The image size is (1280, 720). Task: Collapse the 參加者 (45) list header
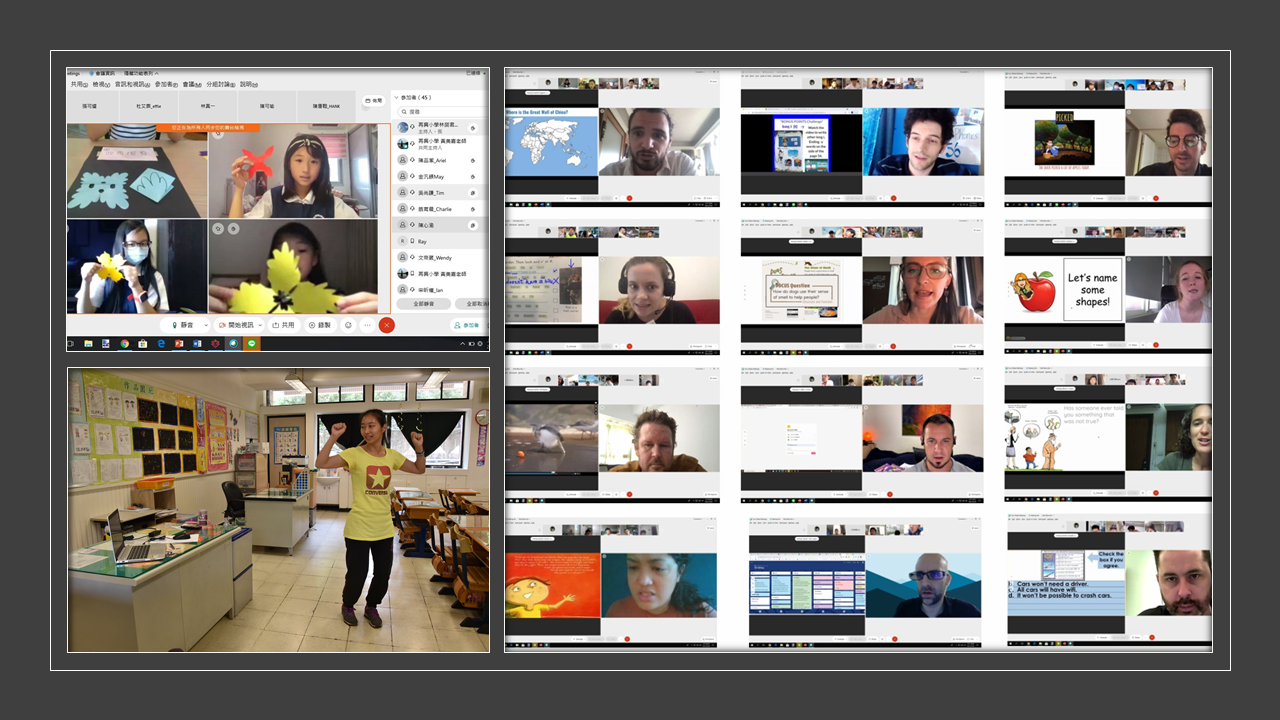point(396,98)
